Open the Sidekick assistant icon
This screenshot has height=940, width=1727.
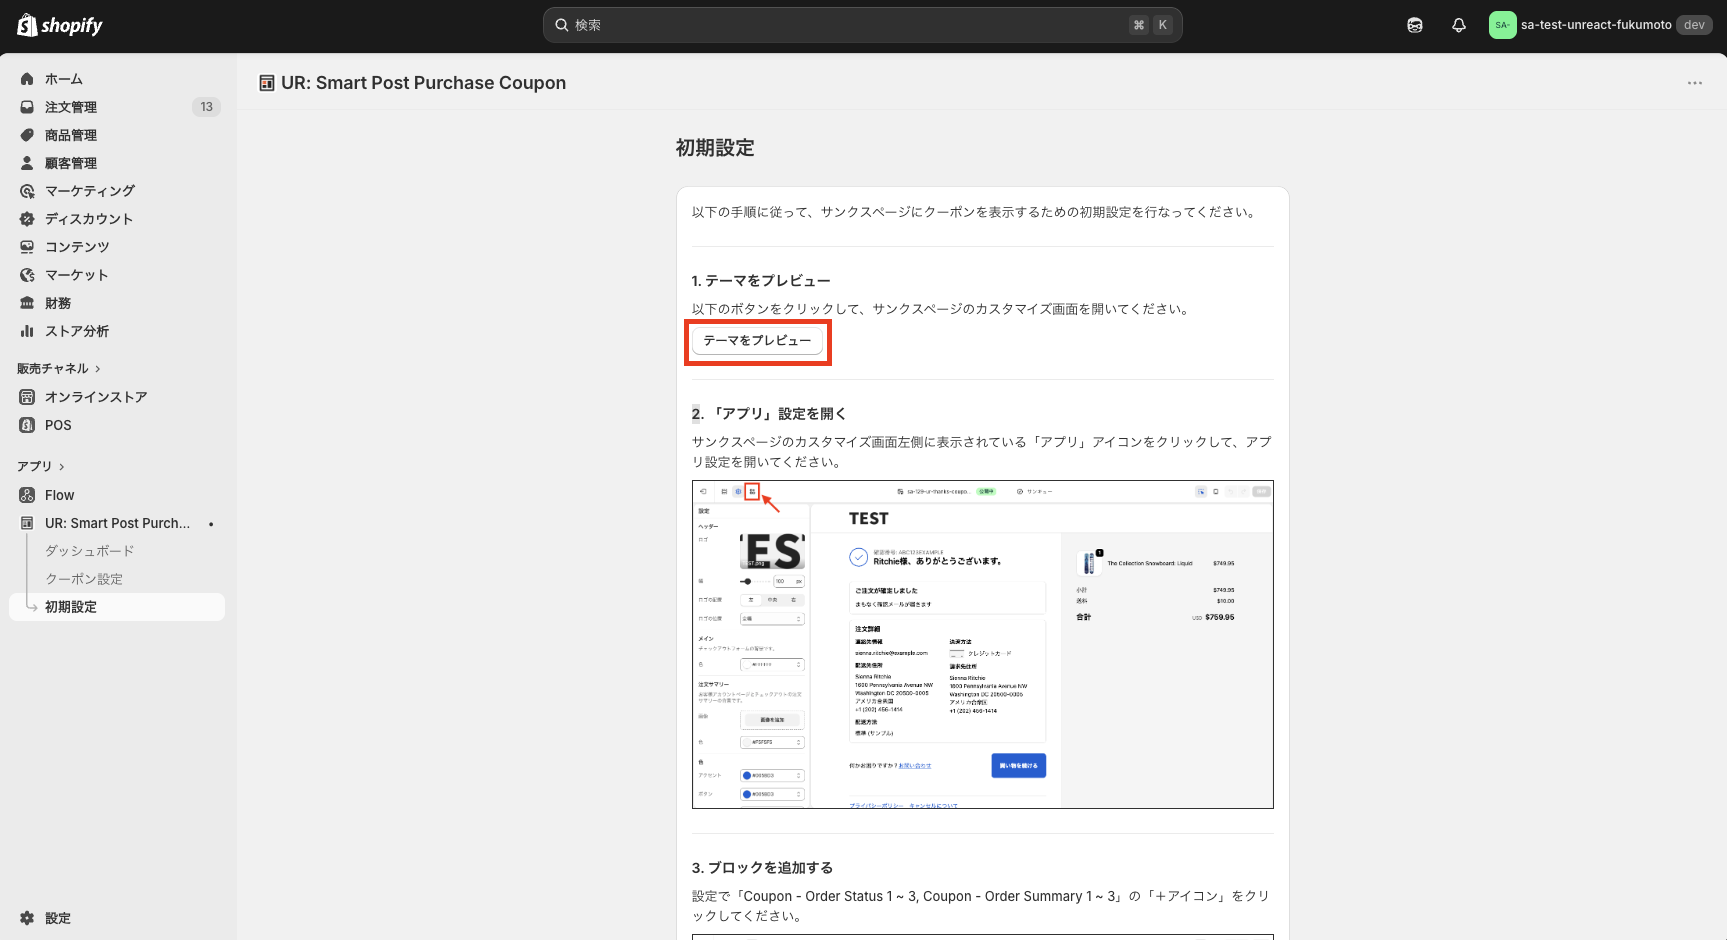1415,25
